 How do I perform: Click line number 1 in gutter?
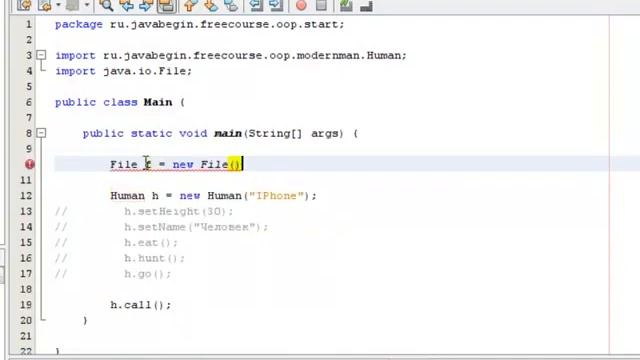29,24
